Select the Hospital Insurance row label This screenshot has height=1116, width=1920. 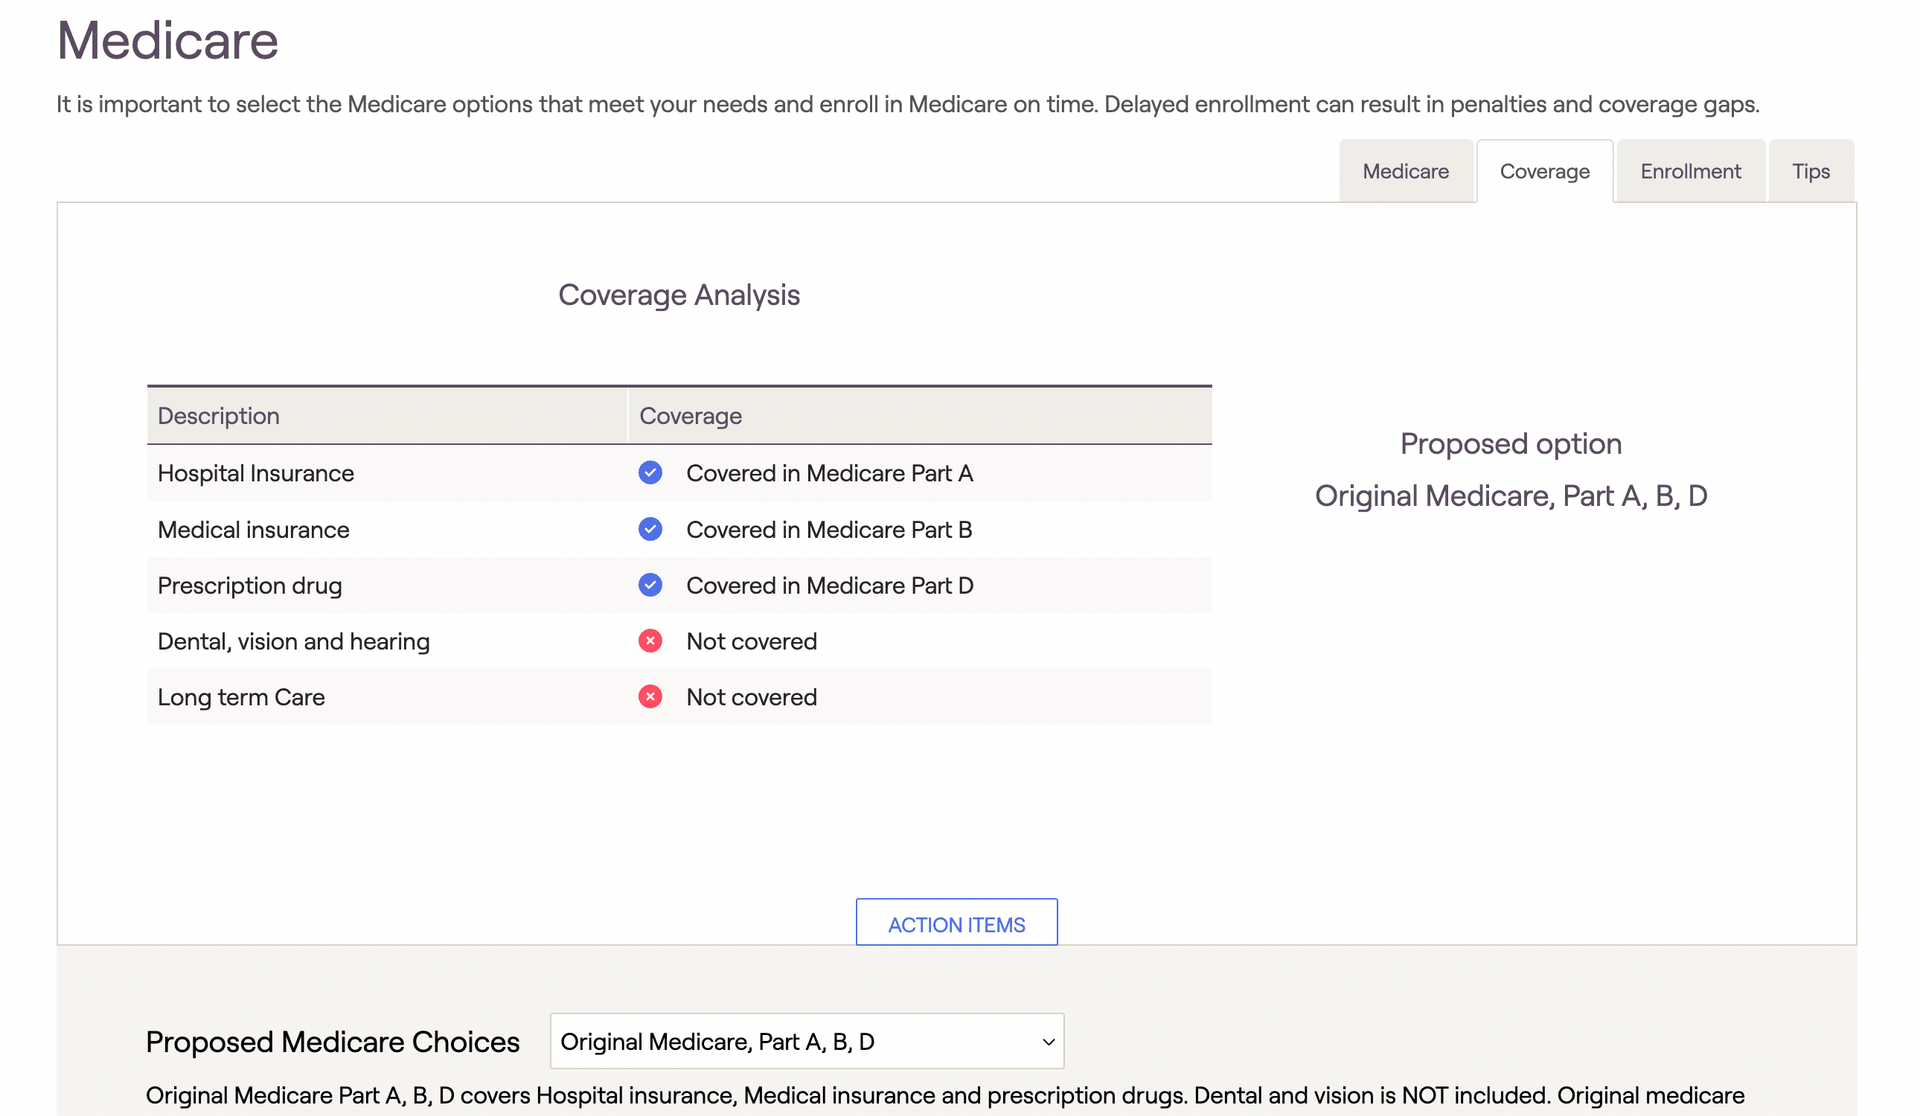click(x=256, y=473)
